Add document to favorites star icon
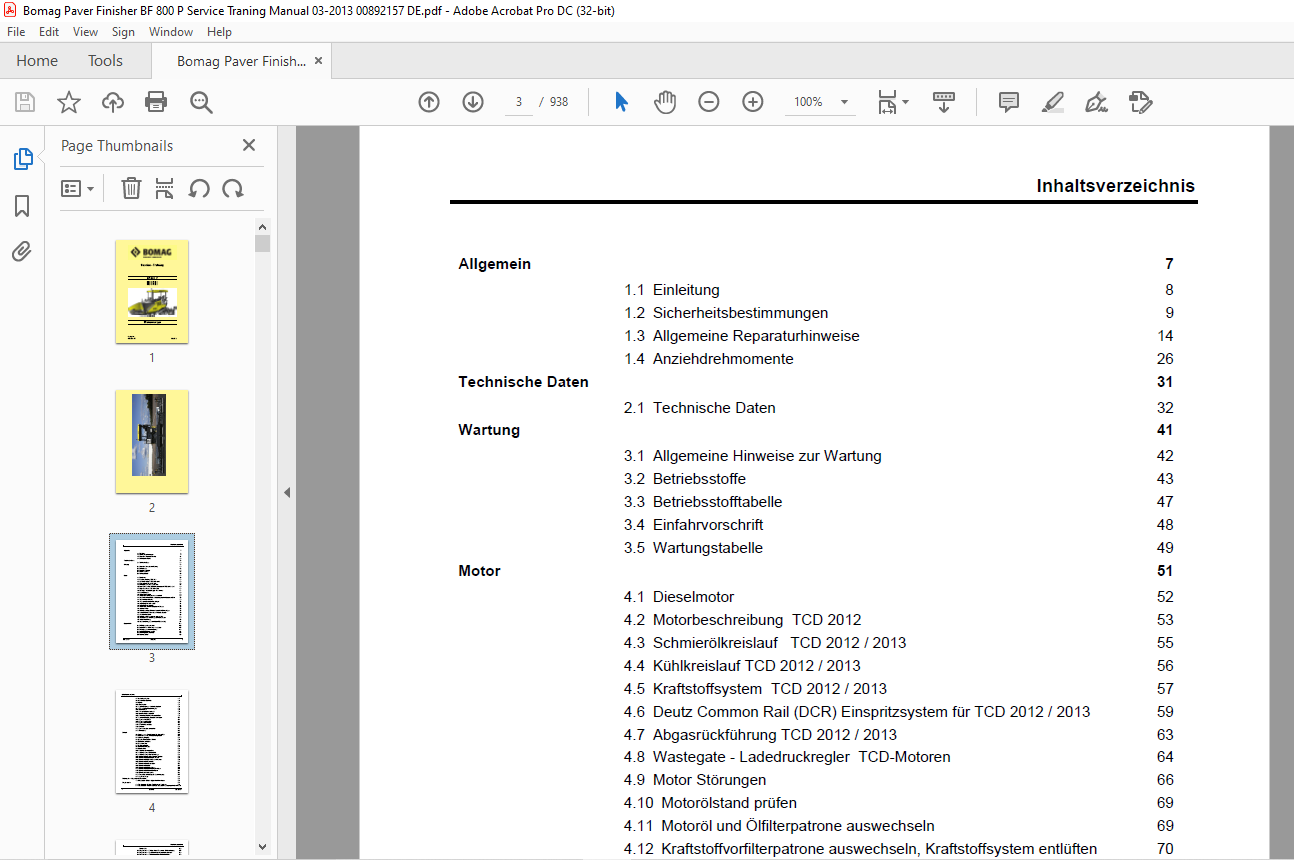This screenshot has height=860, width=1294. (69, 102)
